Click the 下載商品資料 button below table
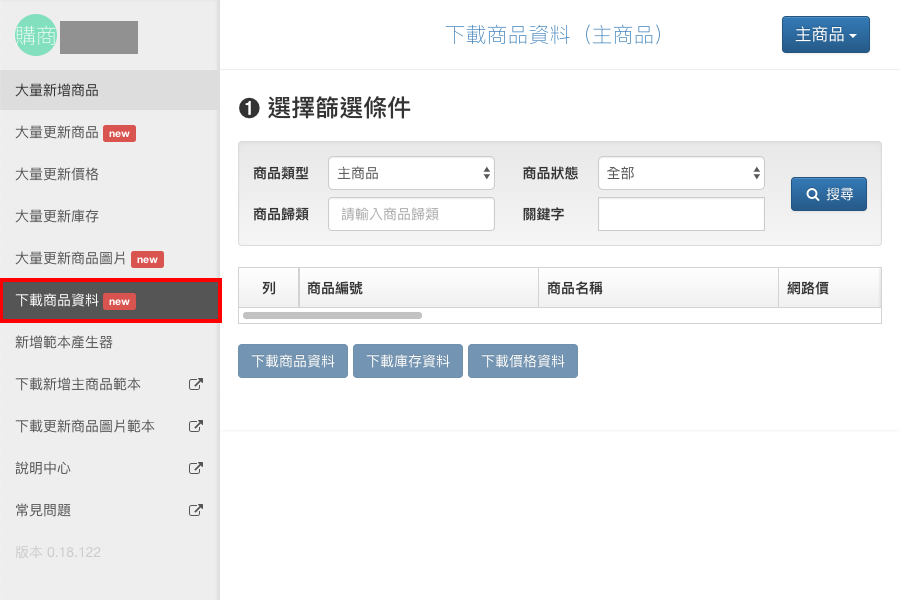This screenshot has height=600, width=900. coord(293,362)
